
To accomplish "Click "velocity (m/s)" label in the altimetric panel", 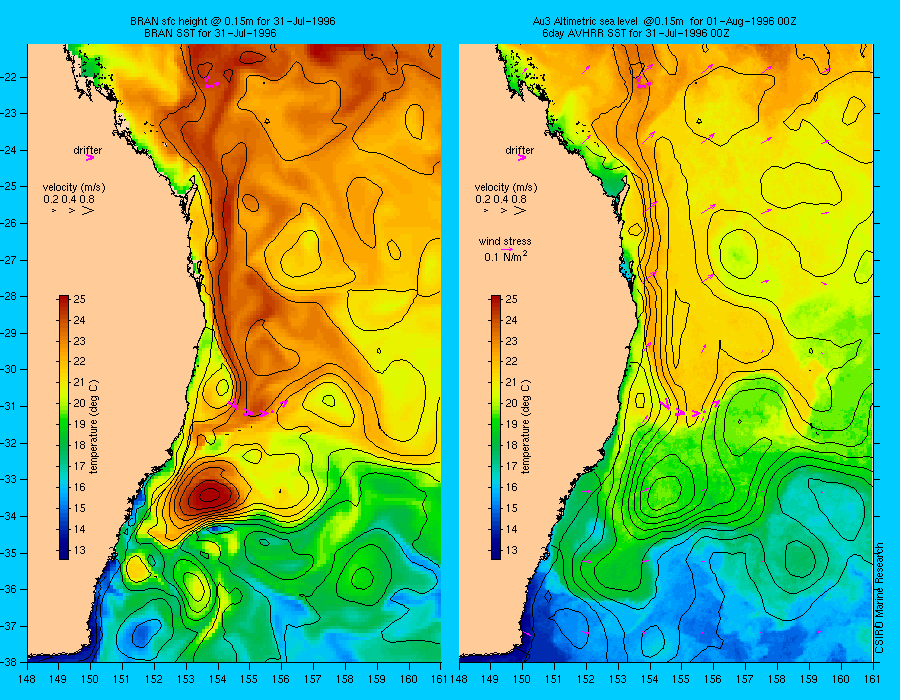I will point(506,187).
